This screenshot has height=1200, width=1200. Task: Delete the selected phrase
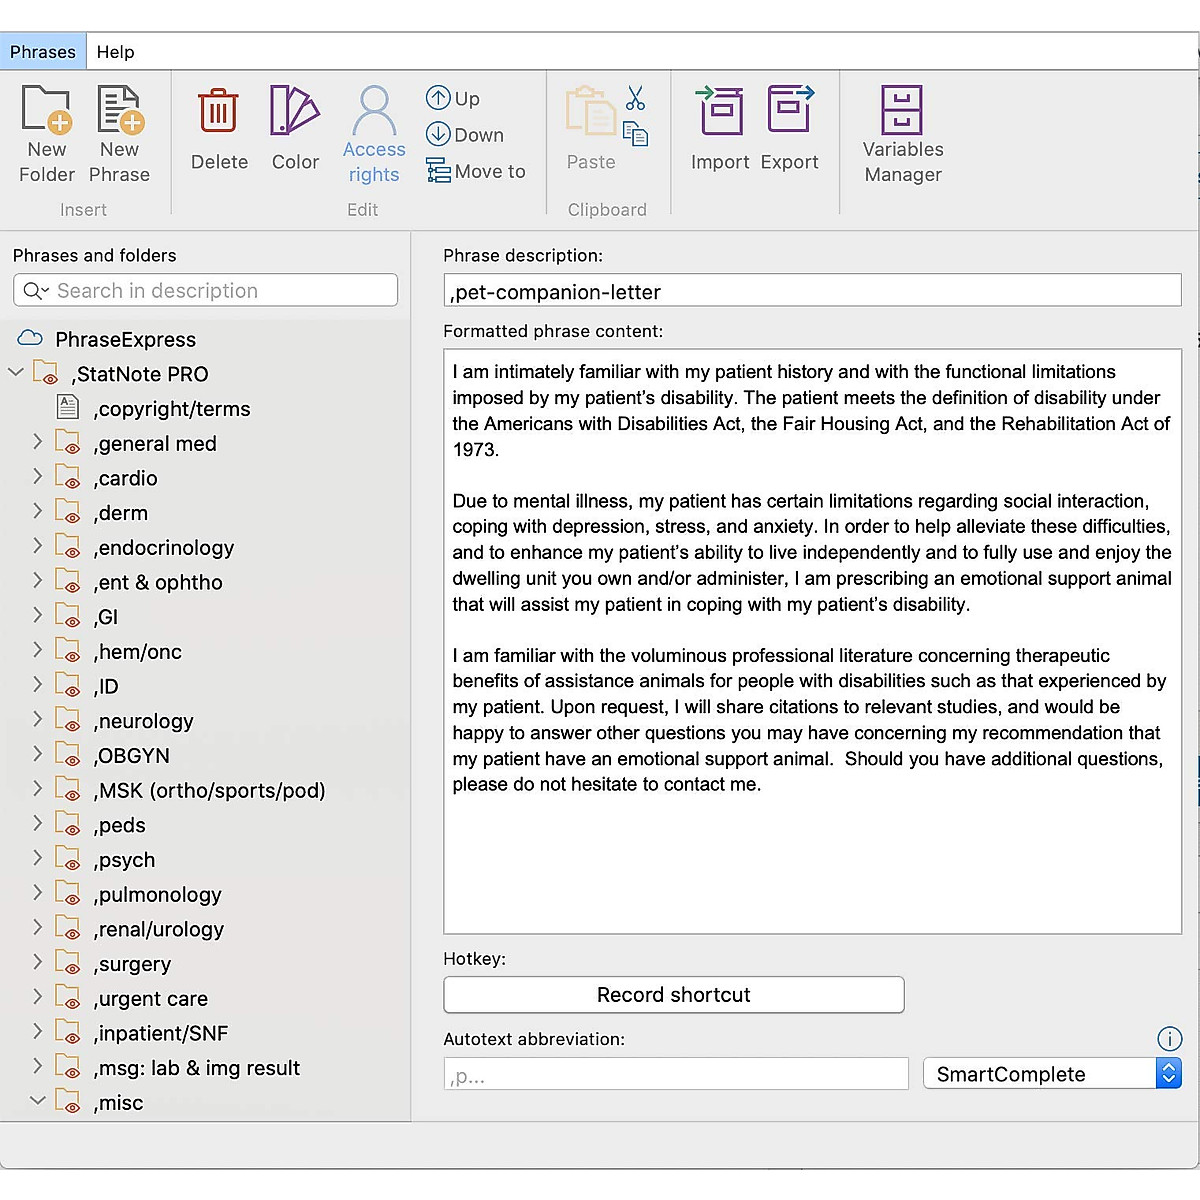pyautogui.click(x=219, y=132)
